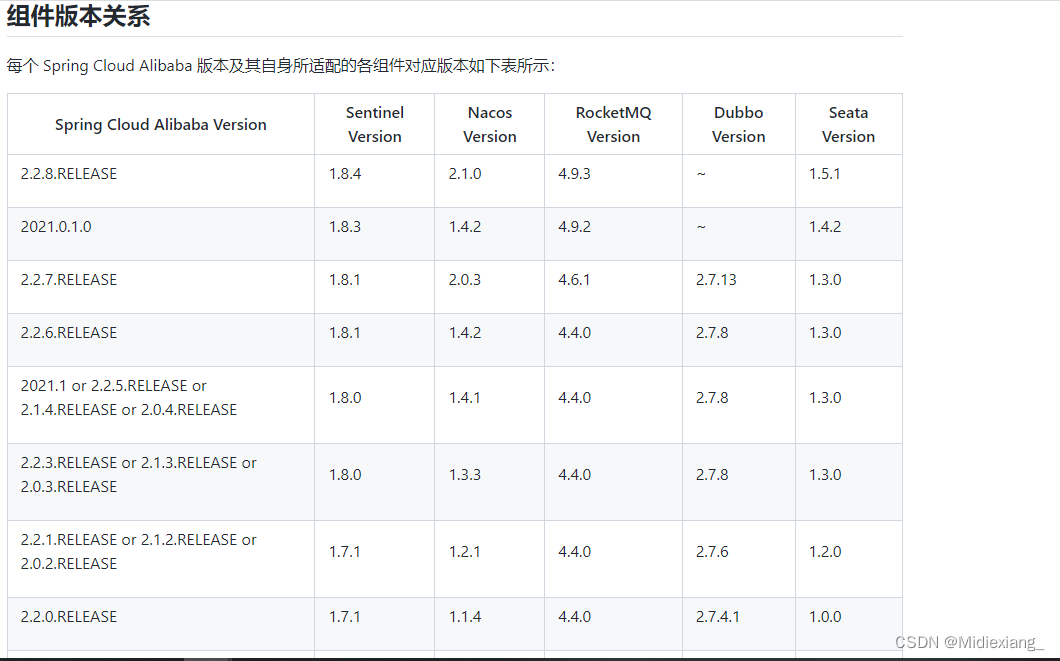
Task: Click Dubbo 2.7.8 in the 2.2.6.RELEASE row
Action: [x=713, y=333]
